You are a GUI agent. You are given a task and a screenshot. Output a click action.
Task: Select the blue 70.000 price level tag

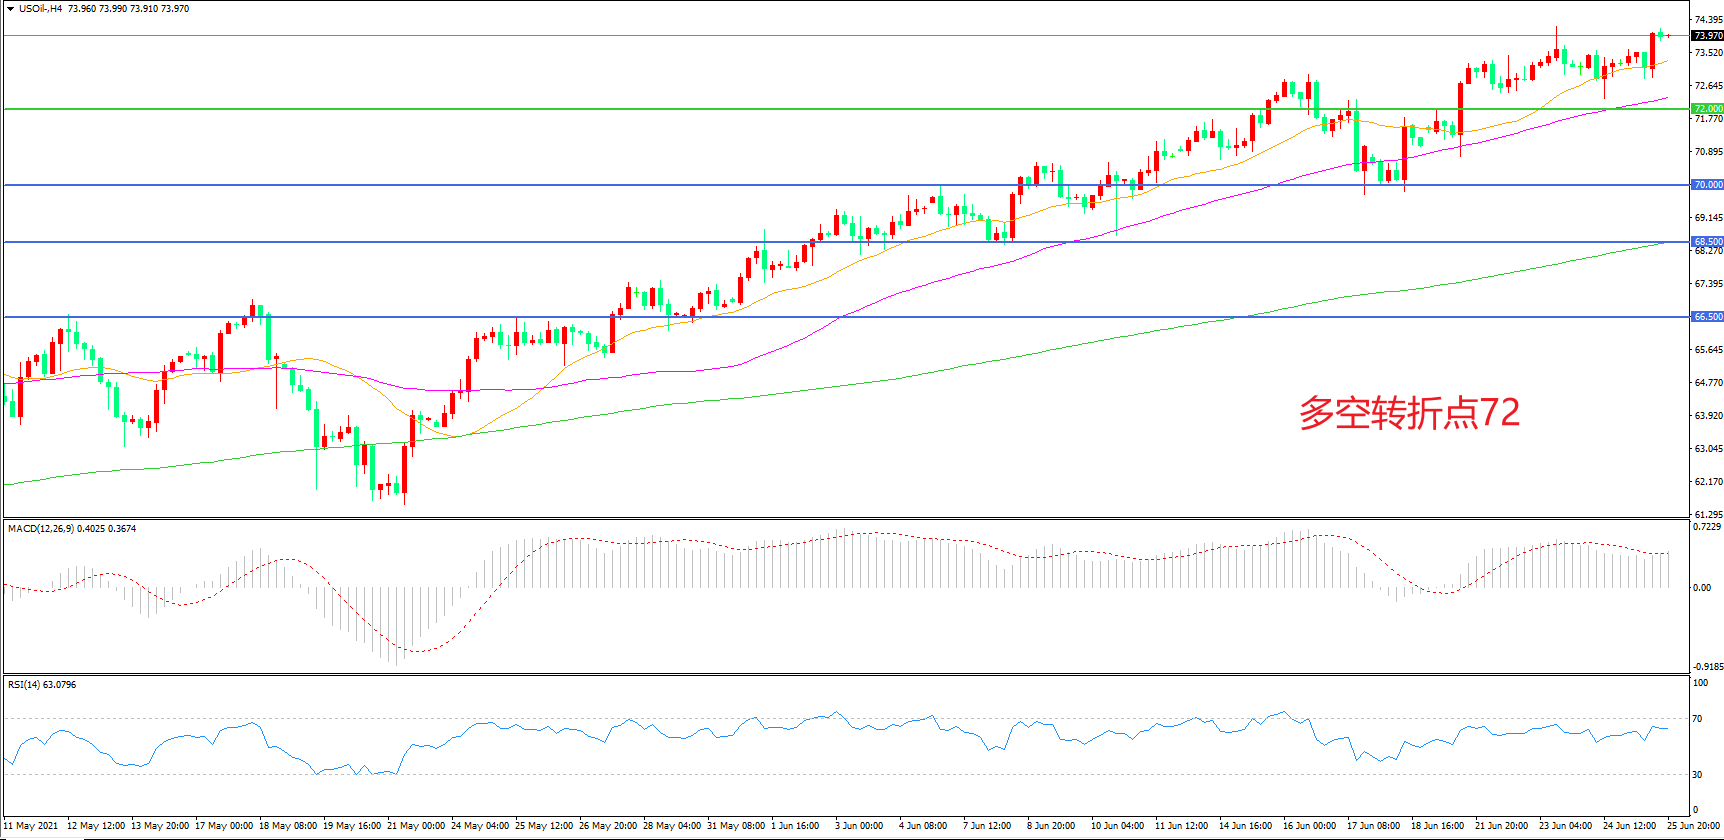[x=1707, y=185]
